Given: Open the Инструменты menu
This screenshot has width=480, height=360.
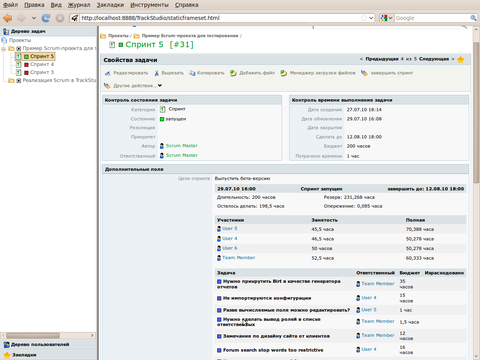Looking at the screenshot, I should [149, 5].
